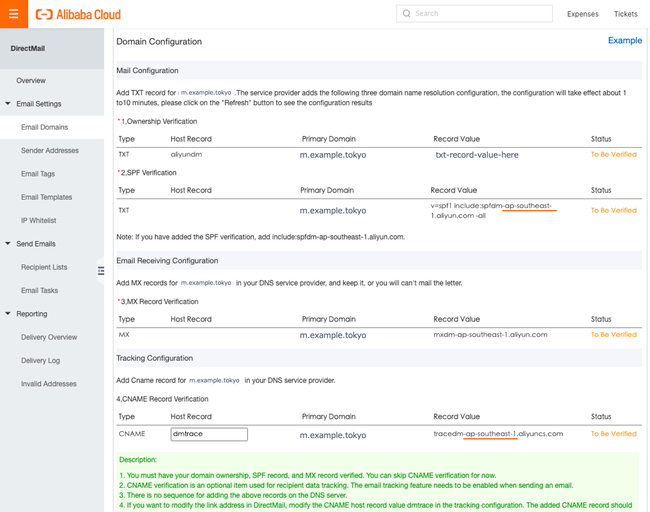Click the Ownership Verification 'To Be Verified' status

pyautogui.click(x=613, y=155)
